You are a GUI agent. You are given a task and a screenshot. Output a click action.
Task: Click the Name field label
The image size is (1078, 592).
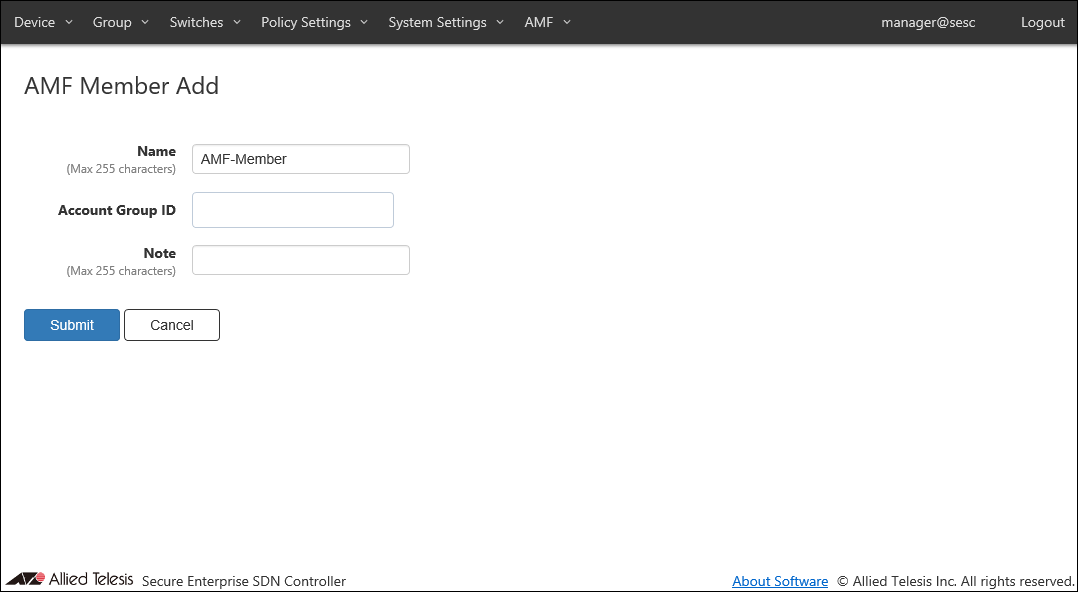click(156, 151)
